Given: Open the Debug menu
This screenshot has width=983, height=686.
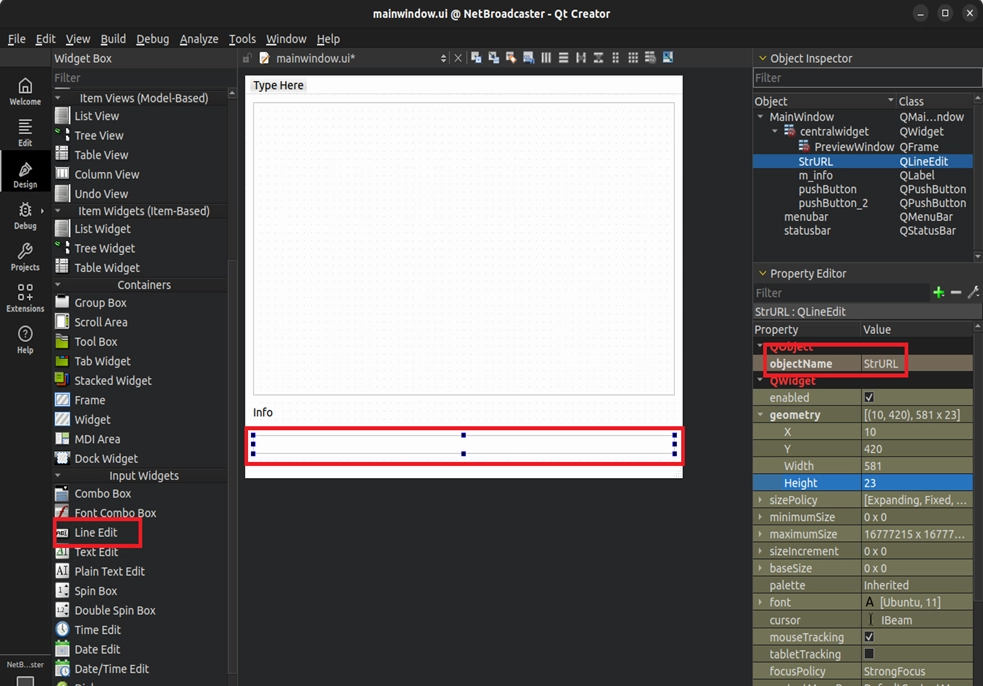Looking at the screenshot, I should tap(152, 39).
